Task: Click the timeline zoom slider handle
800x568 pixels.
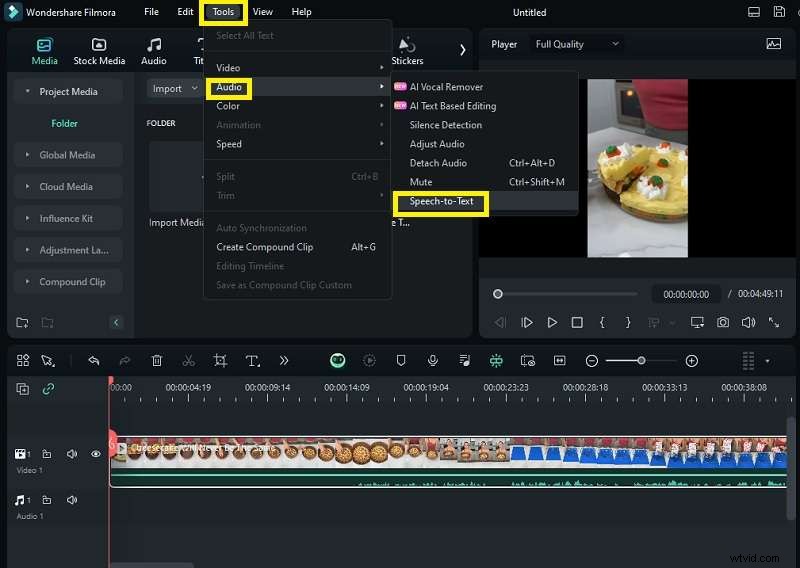Action: coord(641,361)
